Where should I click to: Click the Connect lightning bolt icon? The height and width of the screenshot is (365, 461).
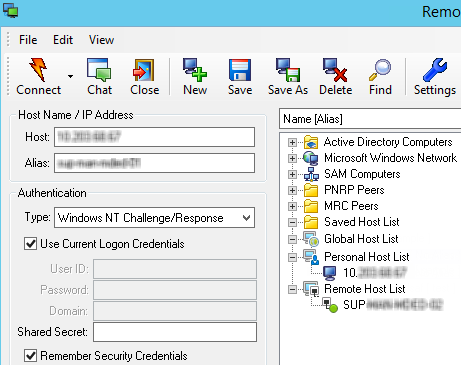(x=38, y=70)
